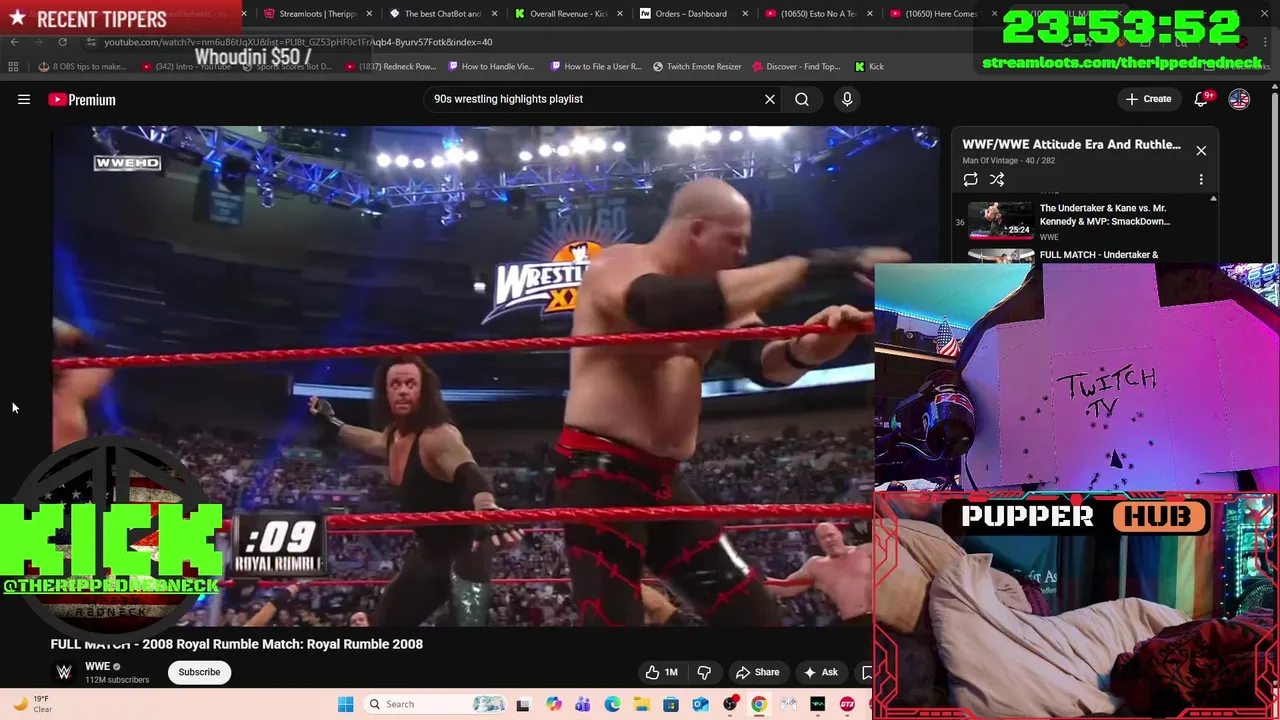Screen dimensions: 1280x720
Task: Open the Kick bookmark
Action: point(869,66)
